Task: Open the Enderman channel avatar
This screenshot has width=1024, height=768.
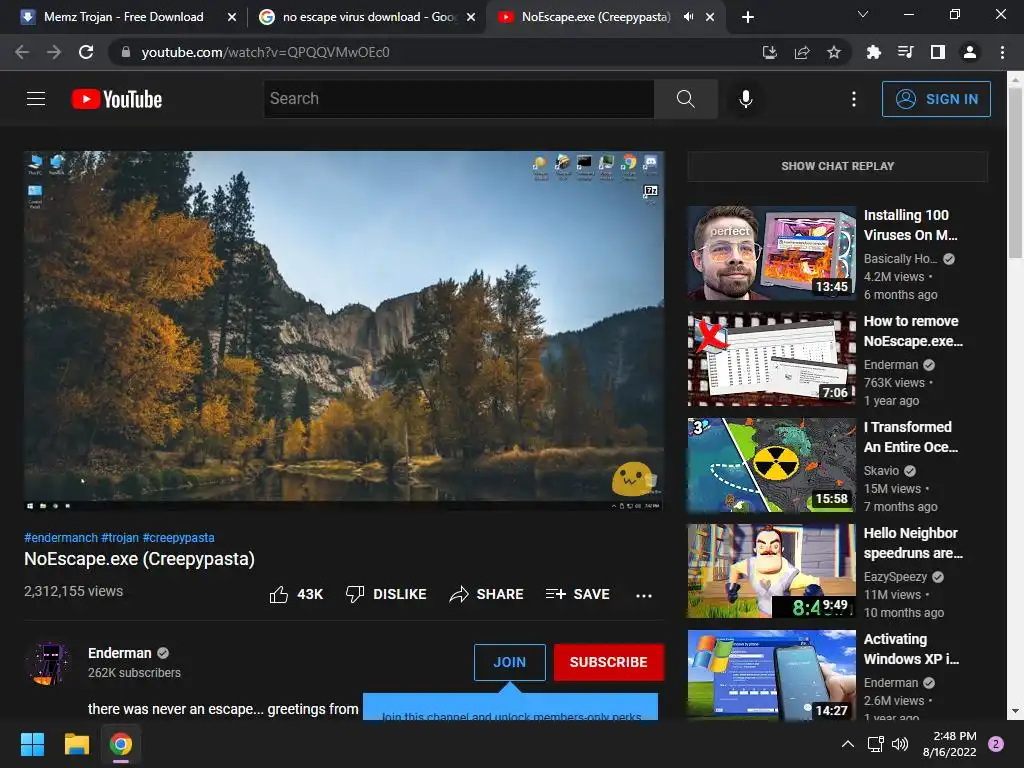Action: click(50, 663)
